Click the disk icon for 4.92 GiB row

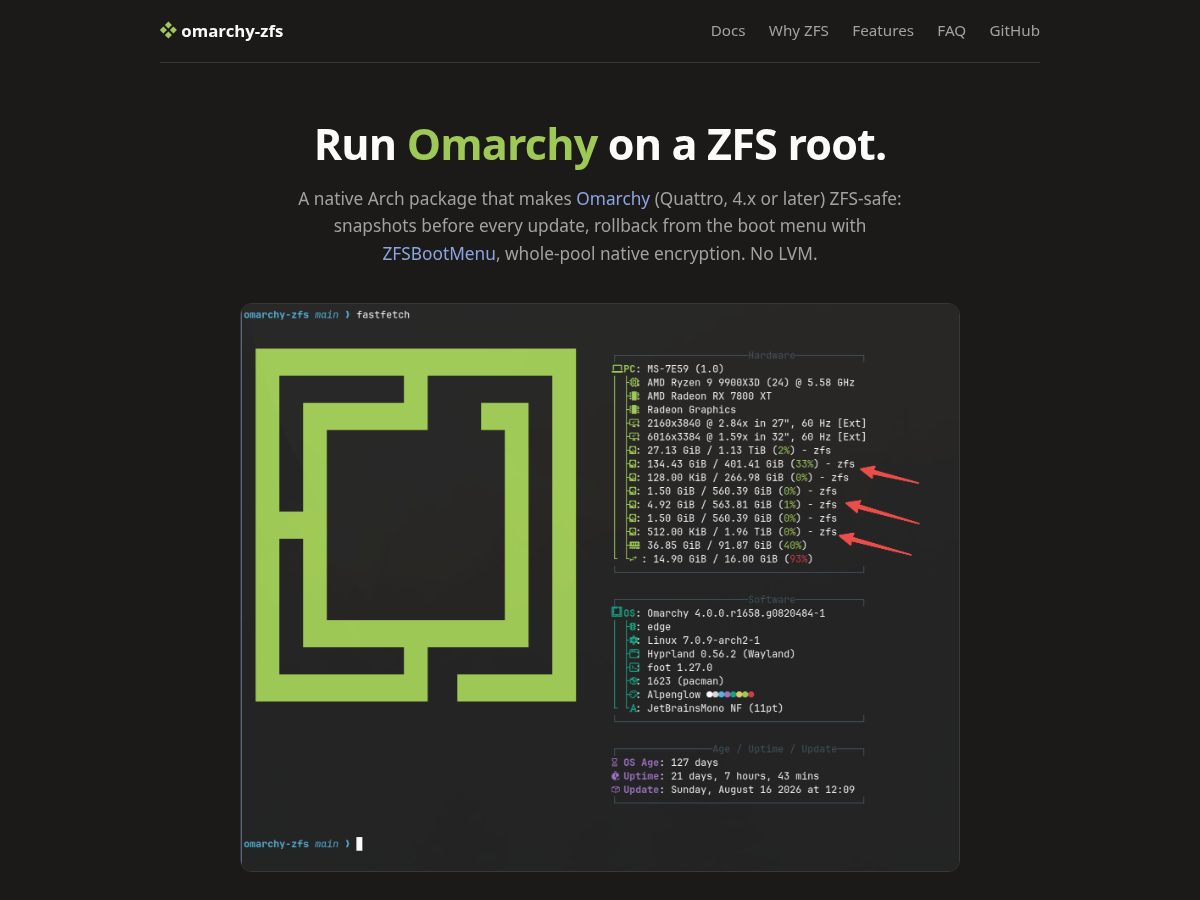click(633, 505)
